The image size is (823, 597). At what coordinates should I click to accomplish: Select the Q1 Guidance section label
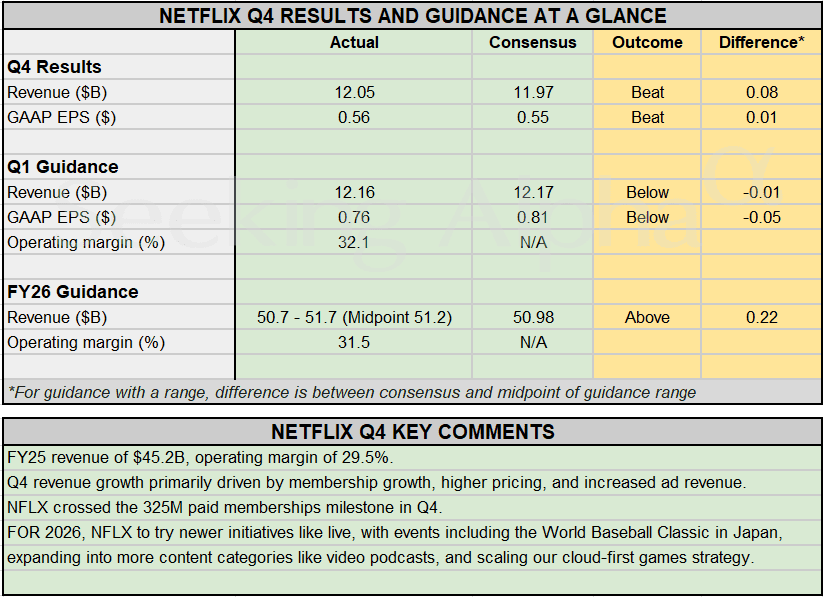[x=63, y=167]
